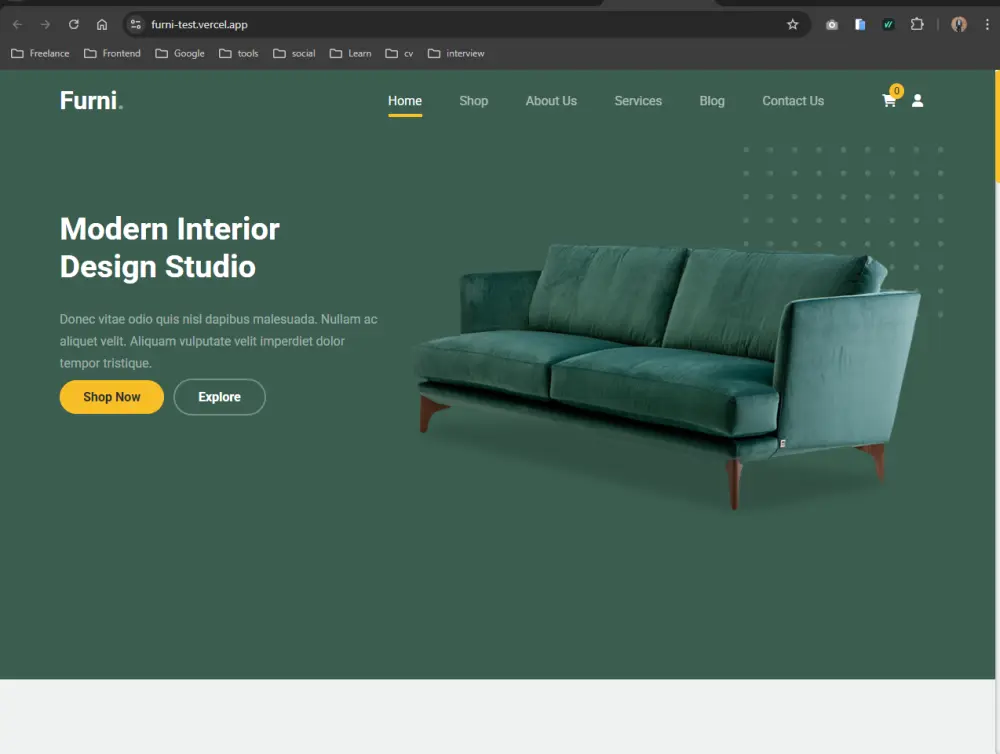Click the paragraph starting 'Donec vitae odio'
The image size is (1000, 754).
click(x=218, y=341)
